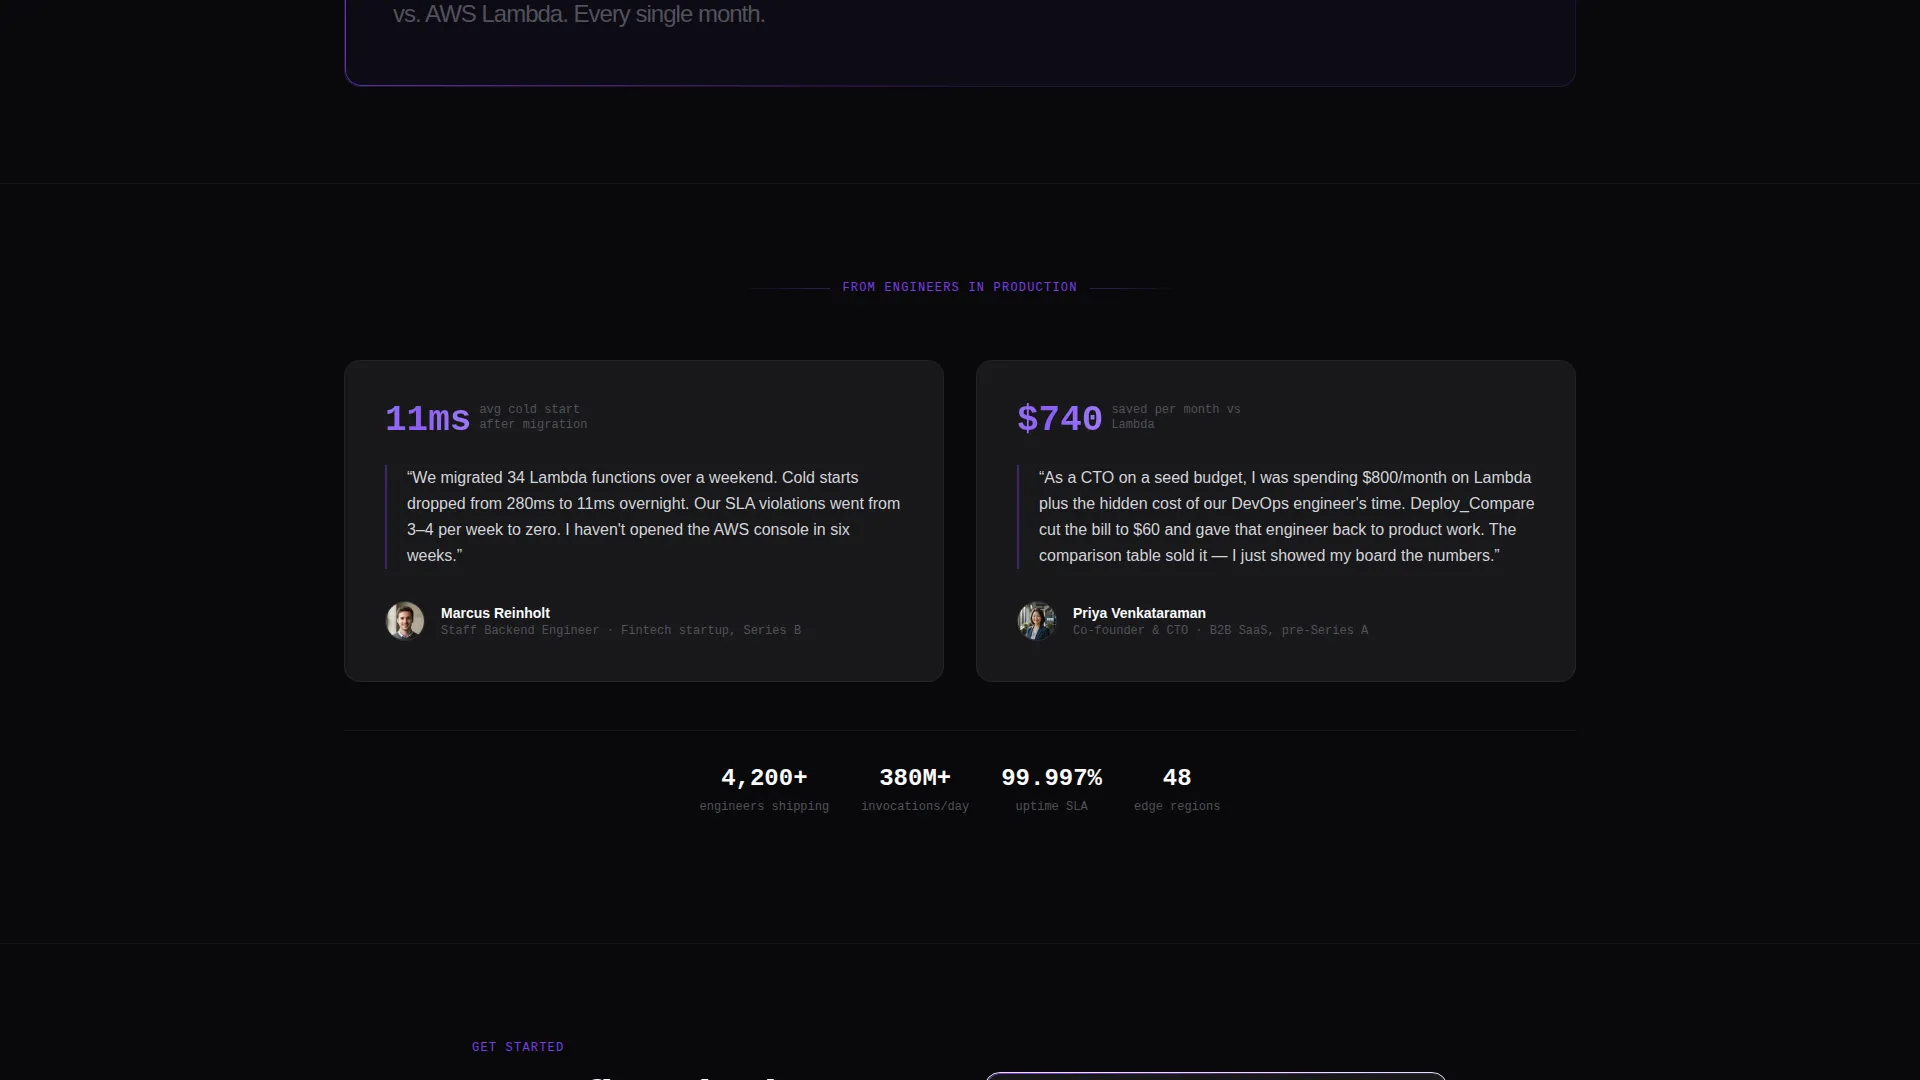This screenshot has width=1920, height=1080.
Task: Click the white-bordered panel at page bottom
Action: [1215, 1076]
